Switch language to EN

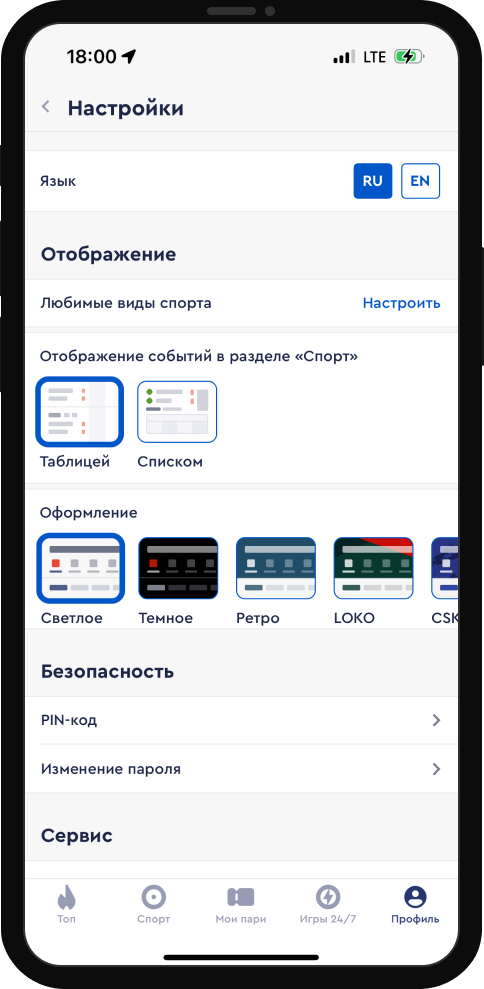pyautogui.click(x=420, y=181)
